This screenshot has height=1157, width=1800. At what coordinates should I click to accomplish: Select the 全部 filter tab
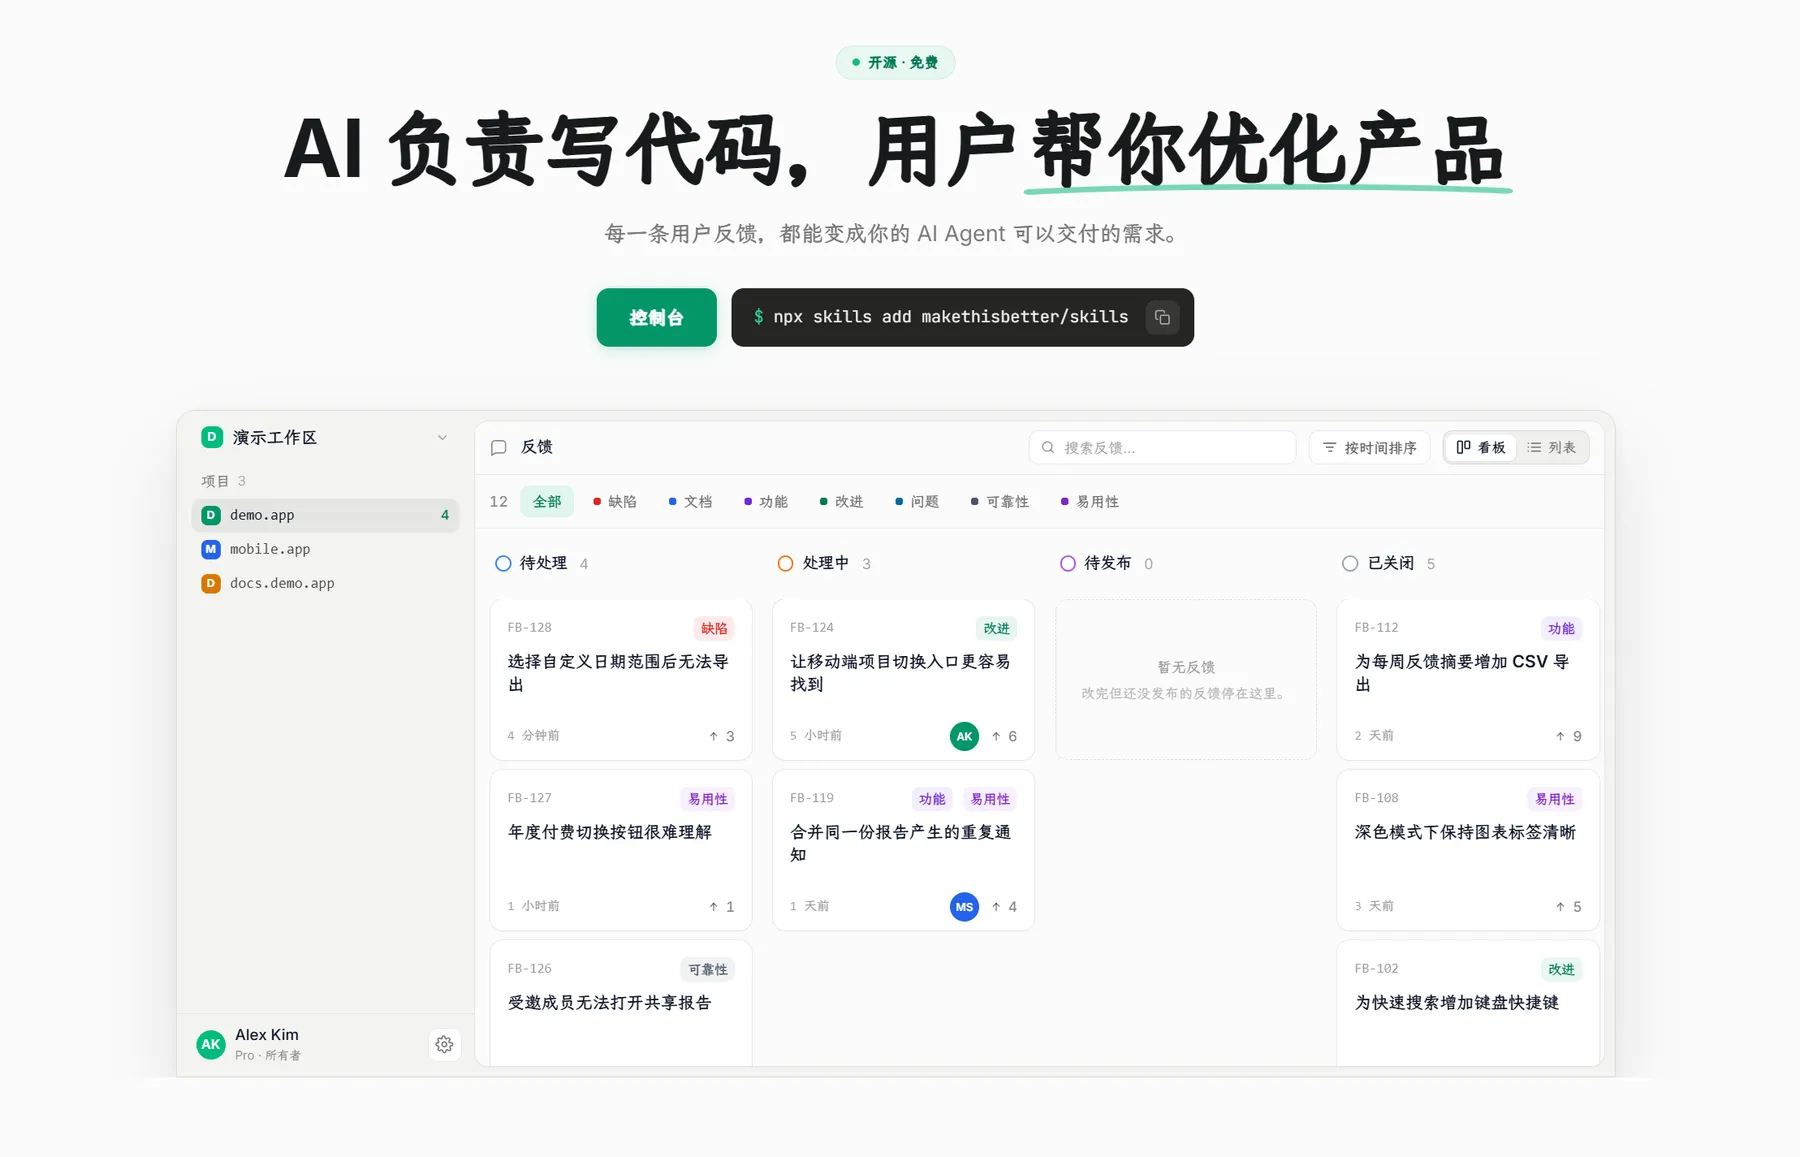click(x=547, y=502)
